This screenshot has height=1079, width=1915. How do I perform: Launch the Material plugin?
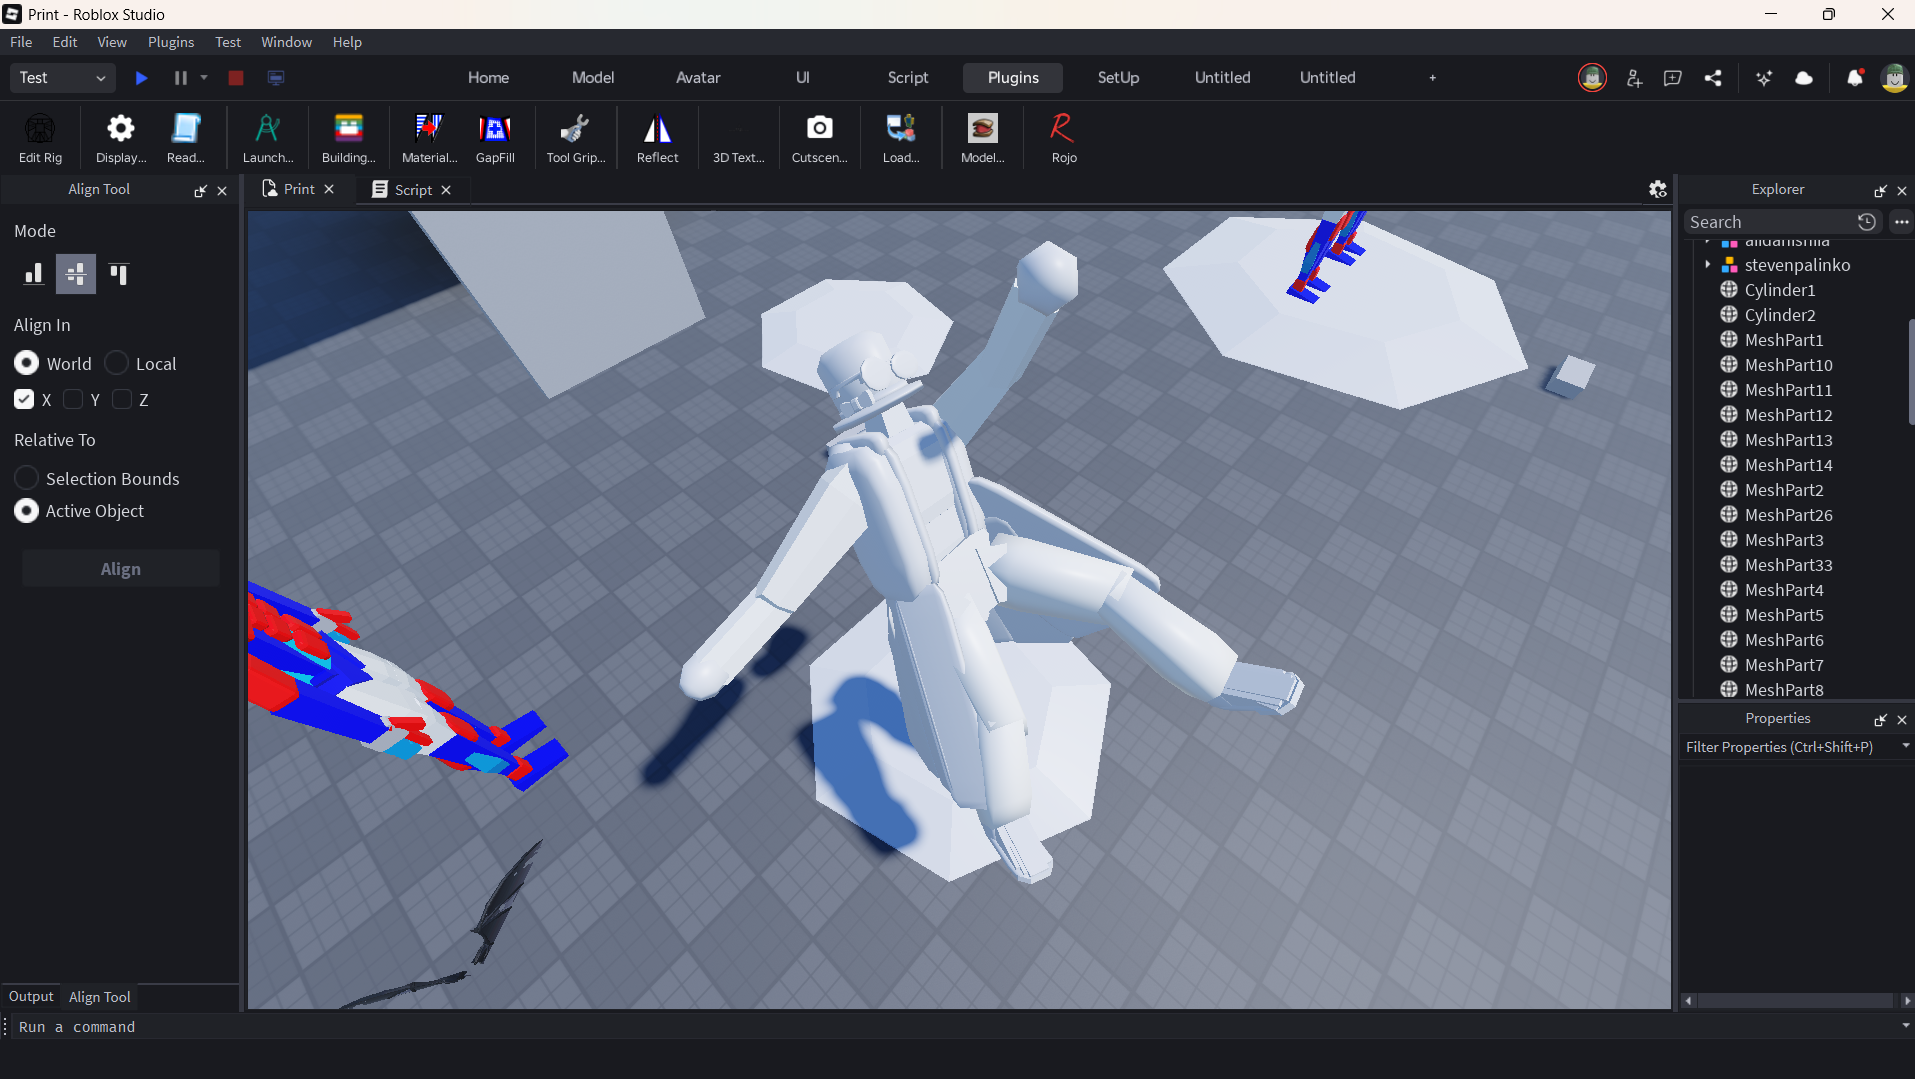429,137
